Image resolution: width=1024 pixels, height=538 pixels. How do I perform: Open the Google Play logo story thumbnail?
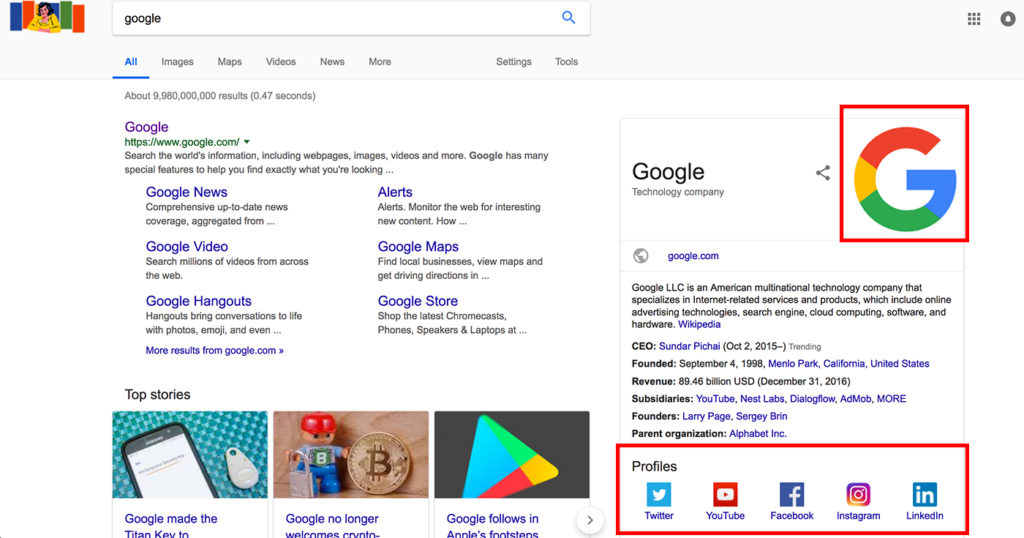coord(512,454)
